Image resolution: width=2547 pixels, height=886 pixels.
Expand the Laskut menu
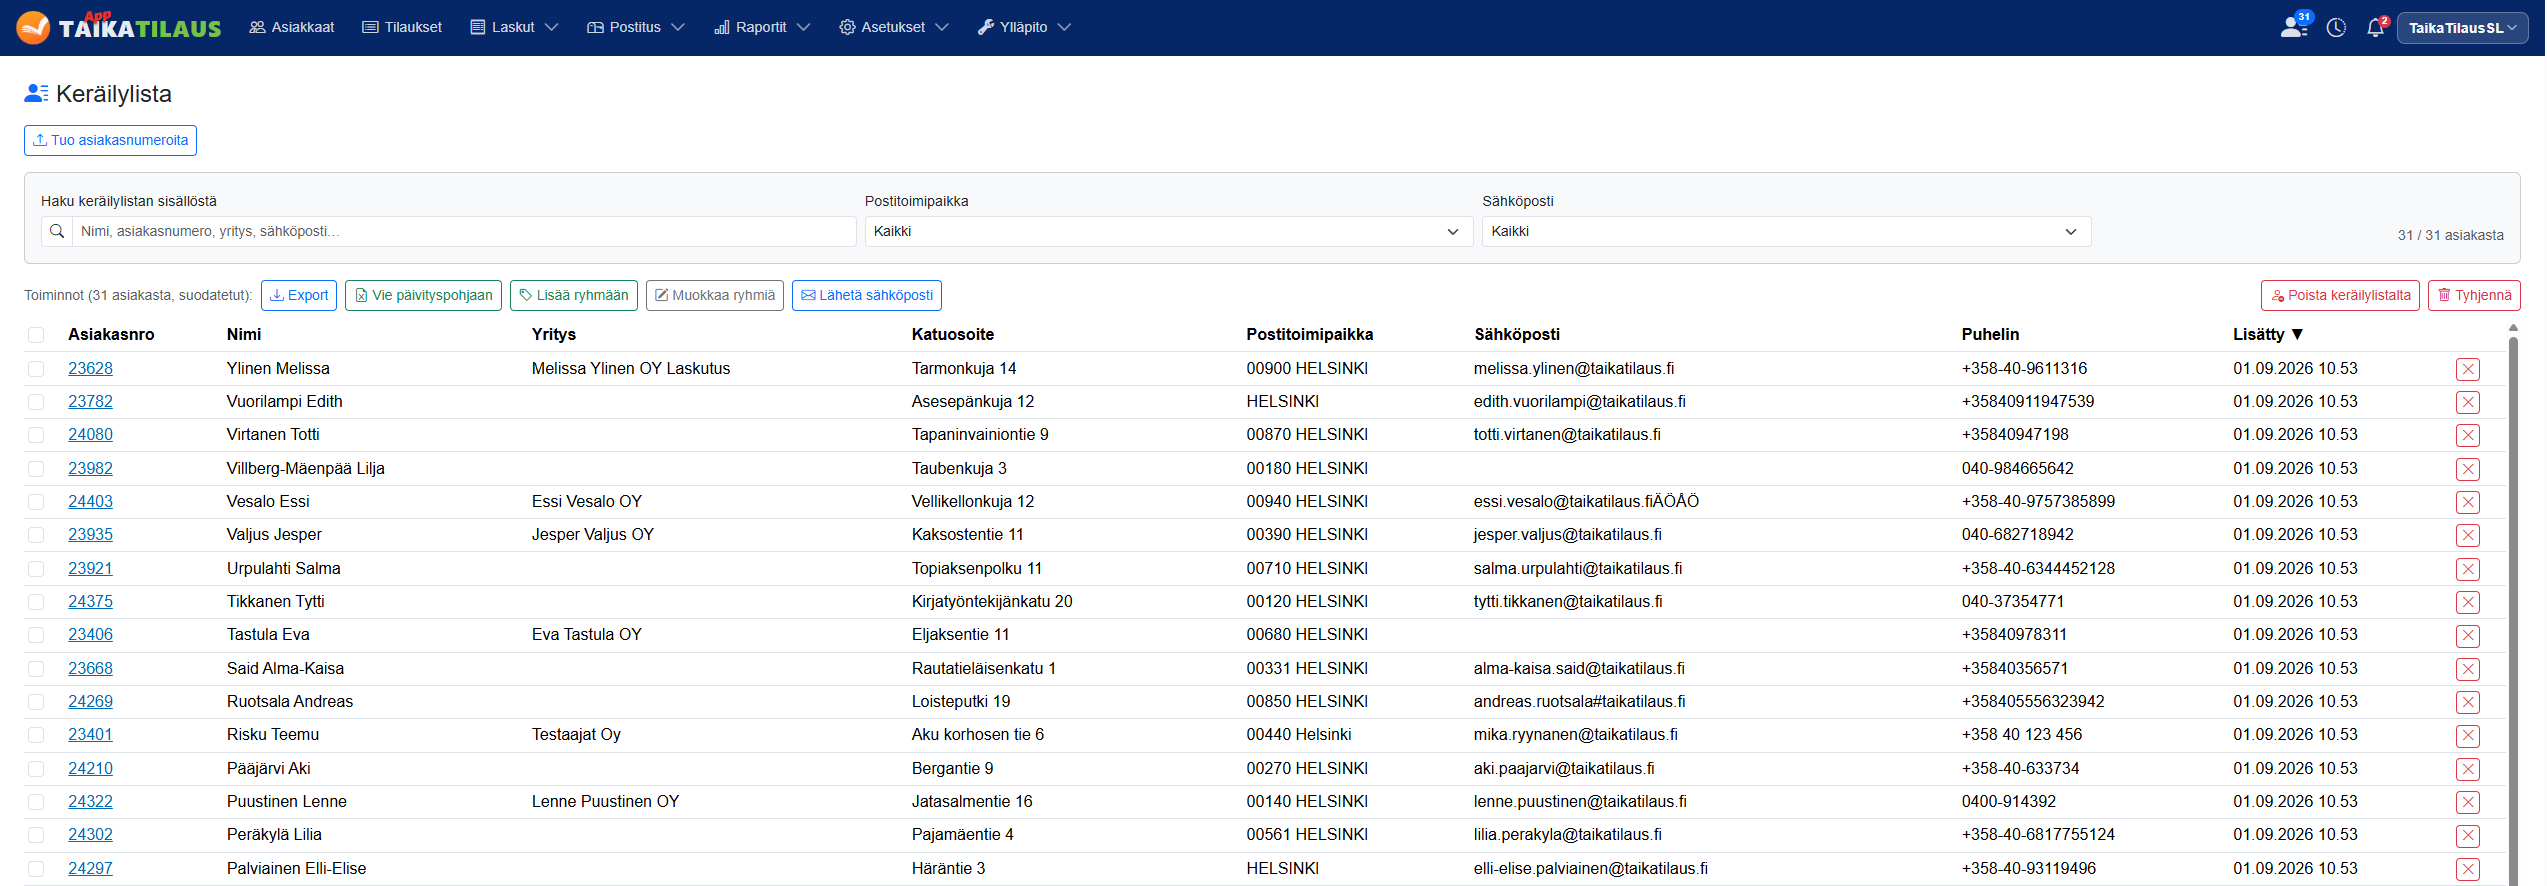tap(514, 27)
